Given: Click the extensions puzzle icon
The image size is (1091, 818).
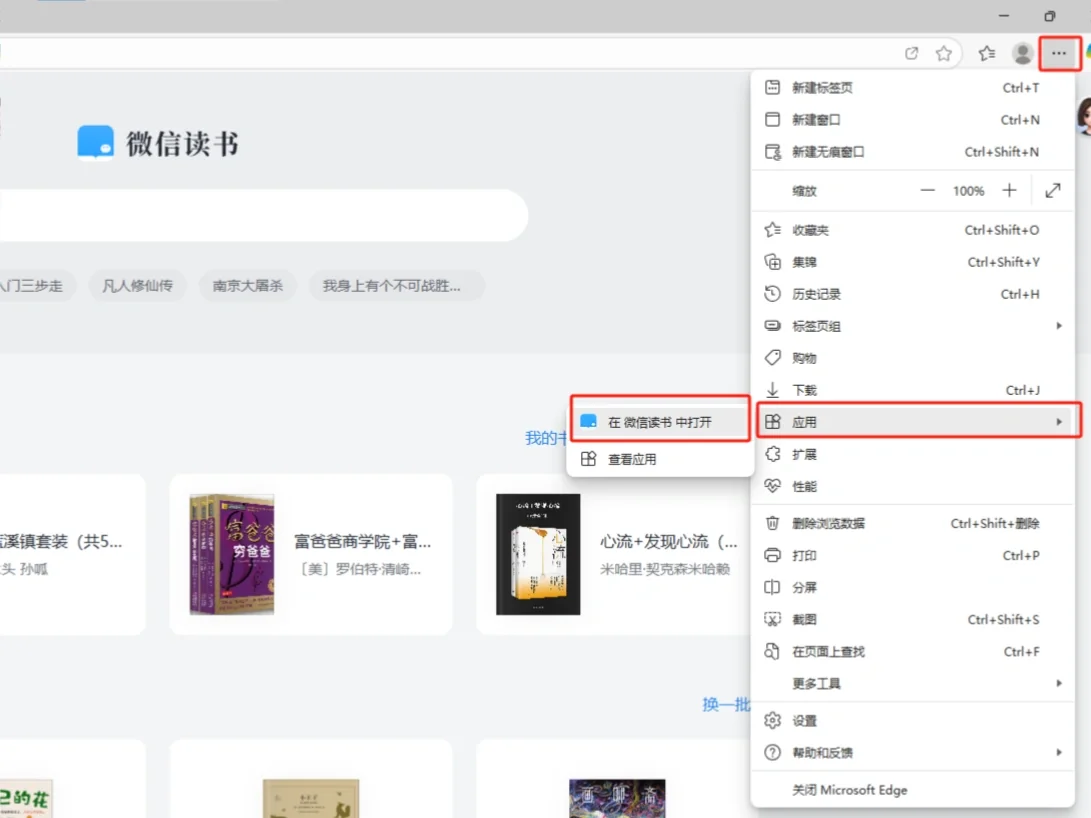Looking at the screenshot, I should point(772,454).
